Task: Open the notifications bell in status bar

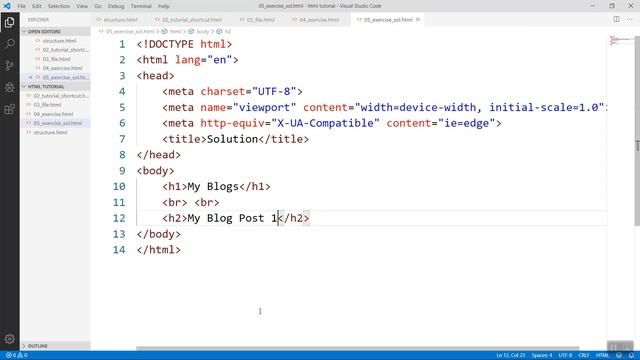Action: [631, 355]
